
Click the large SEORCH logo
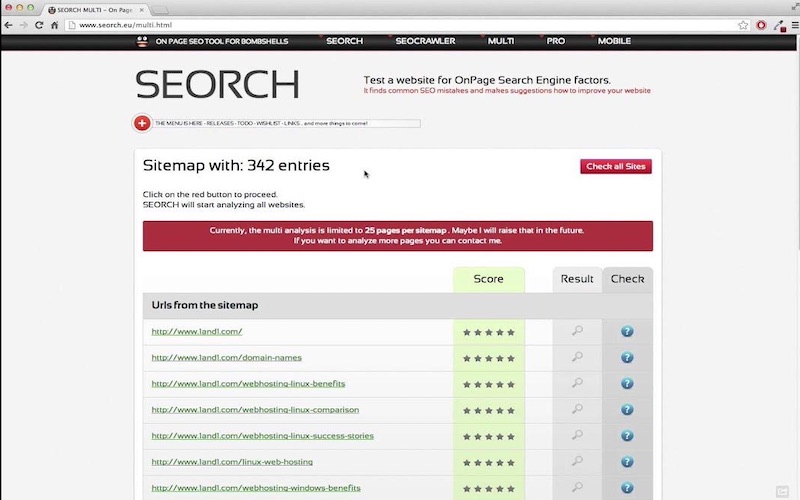tap(217, 84)
